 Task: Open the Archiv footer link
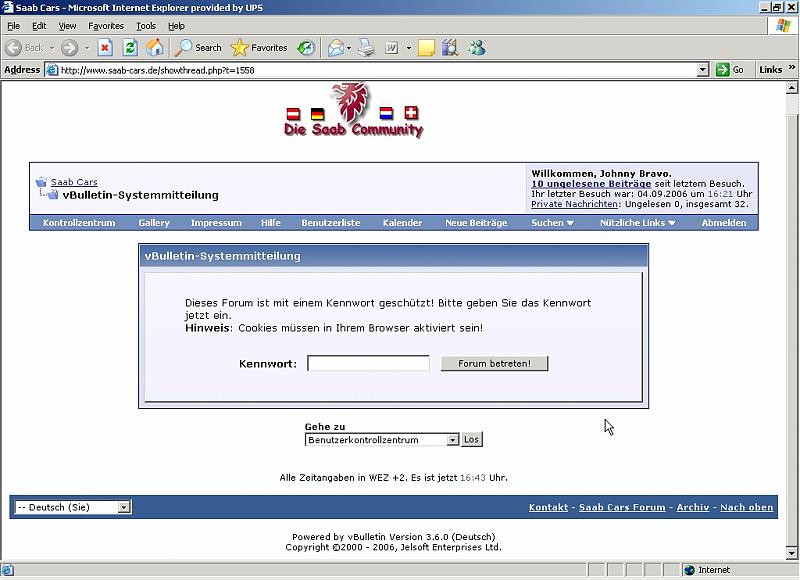(x=693, y=507)
